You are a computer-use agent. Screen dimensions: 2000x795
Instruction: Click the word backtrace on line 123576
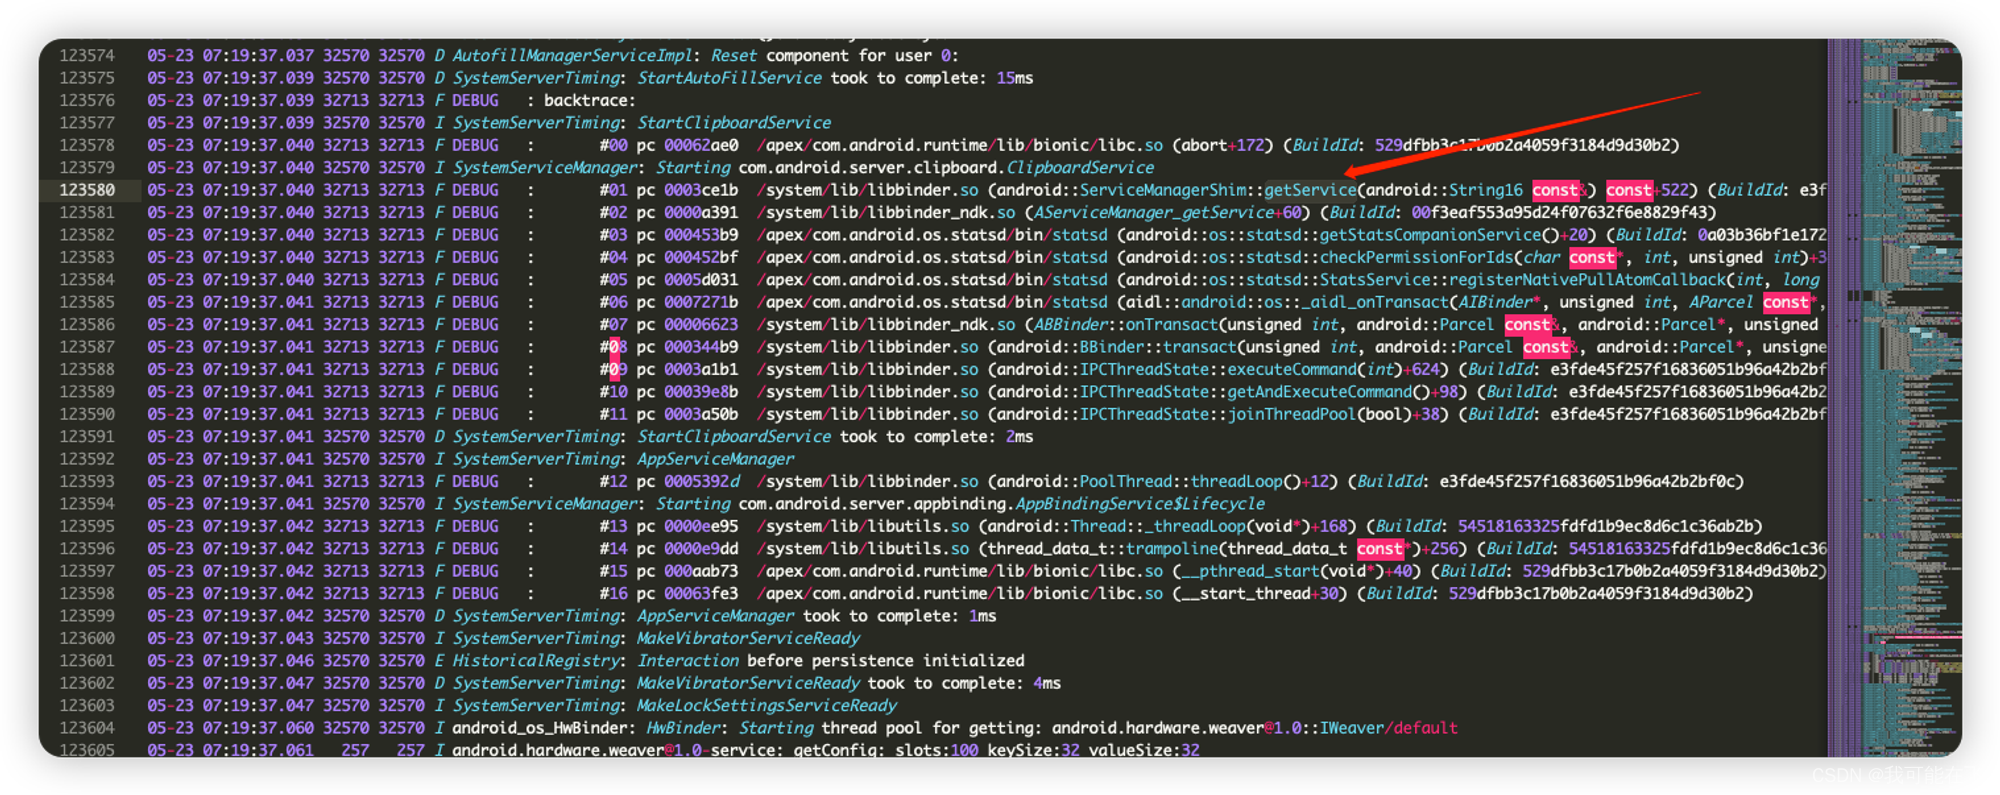pyautogui.click(x=585, y=101)
